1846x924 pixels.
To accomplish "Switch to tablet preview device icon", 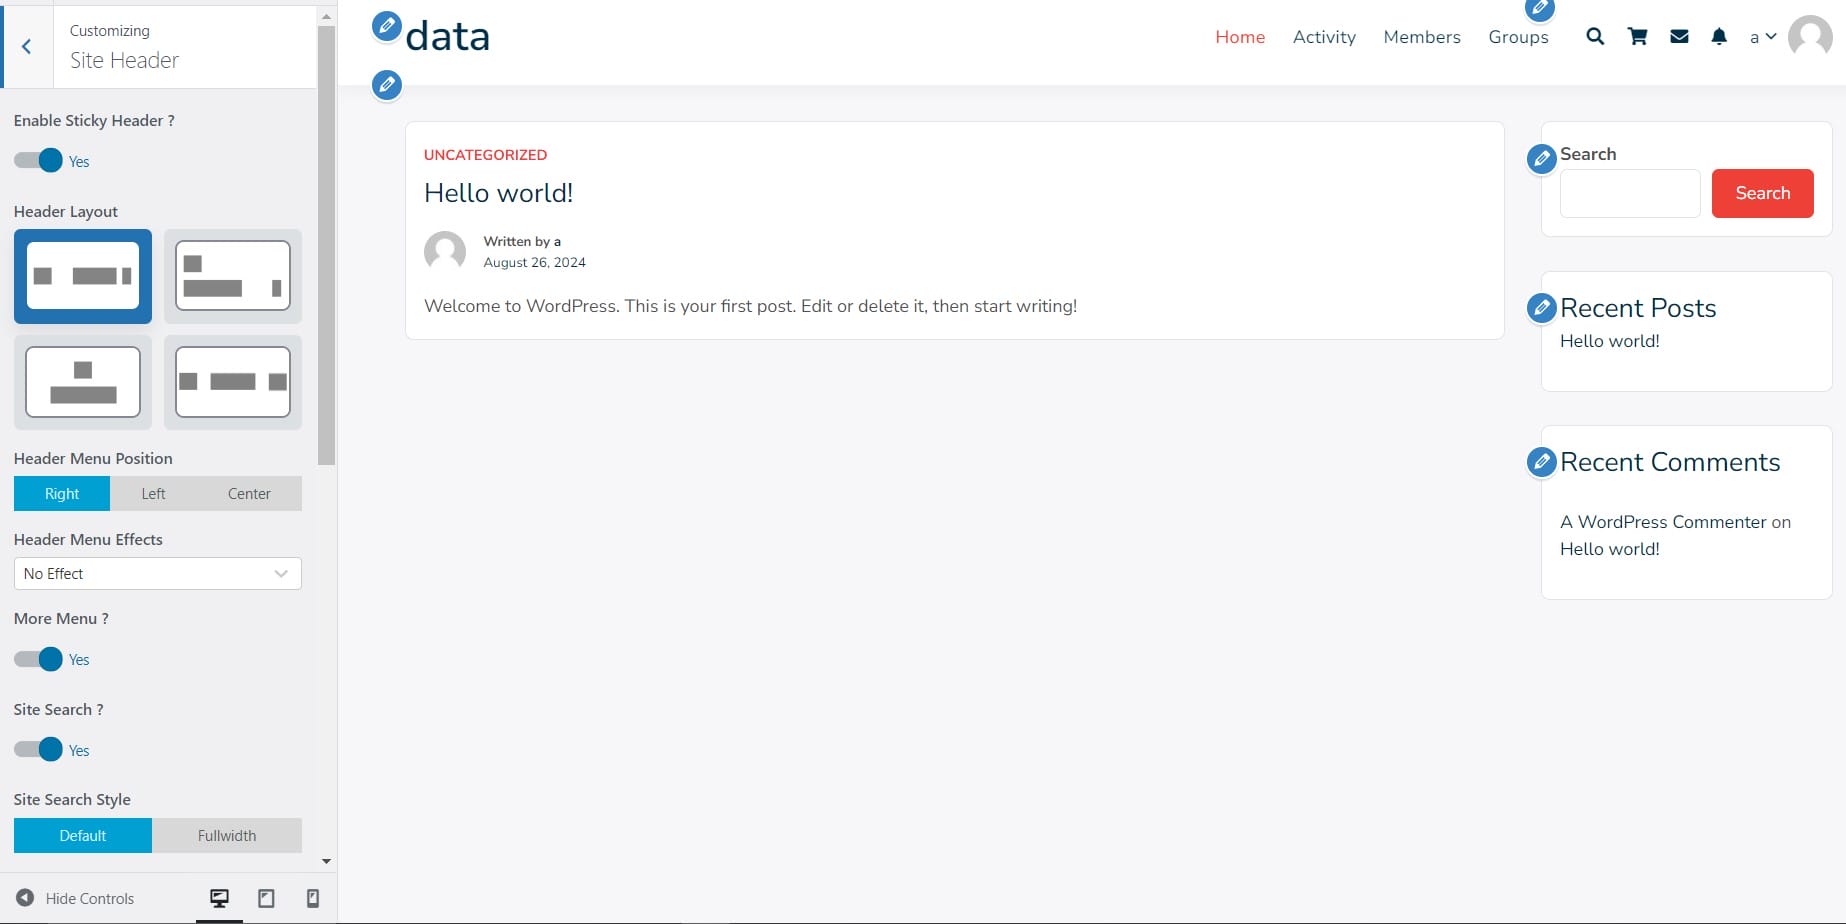I will coord(266,898).
